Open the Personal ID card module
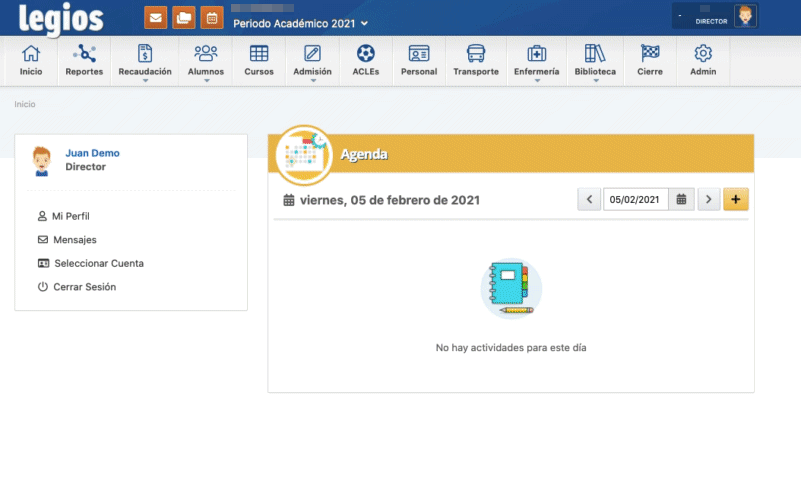801x494 pixels. (x=419, y=60)
